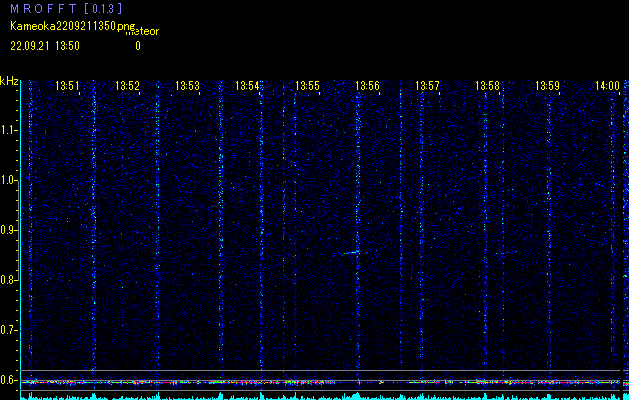
Task: Click the meteor echo streak before 13:56
Action: coord(351,252)
